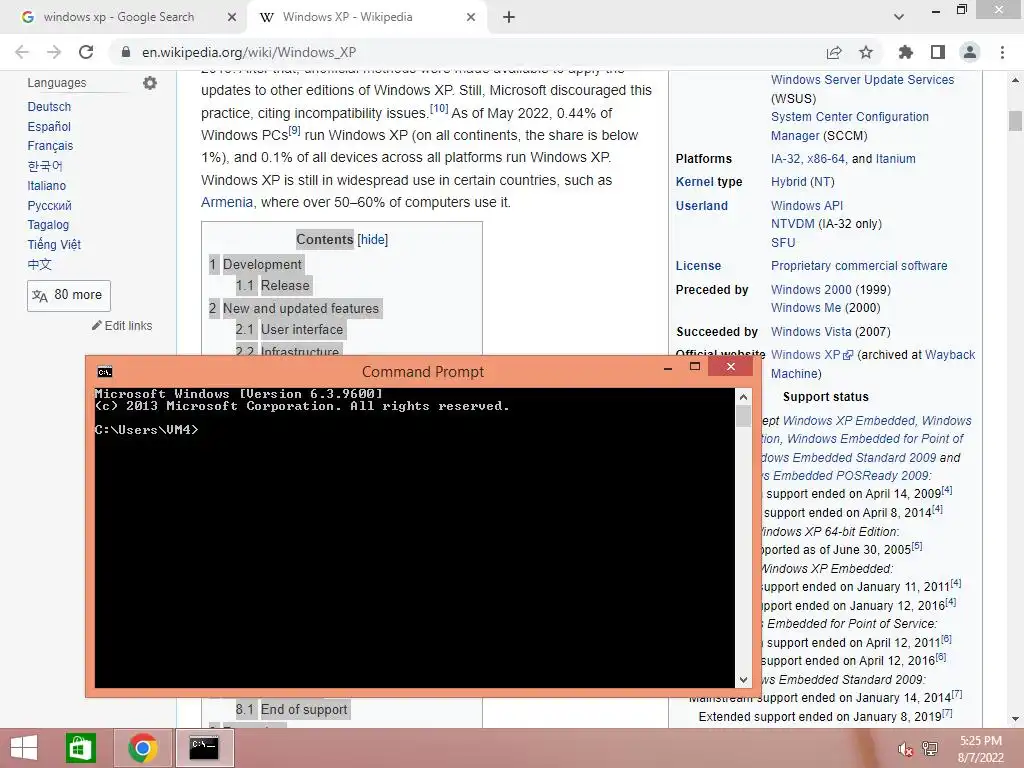
Task: Open the tab search dropdown arrow
Action: click(x=899, y=17)
